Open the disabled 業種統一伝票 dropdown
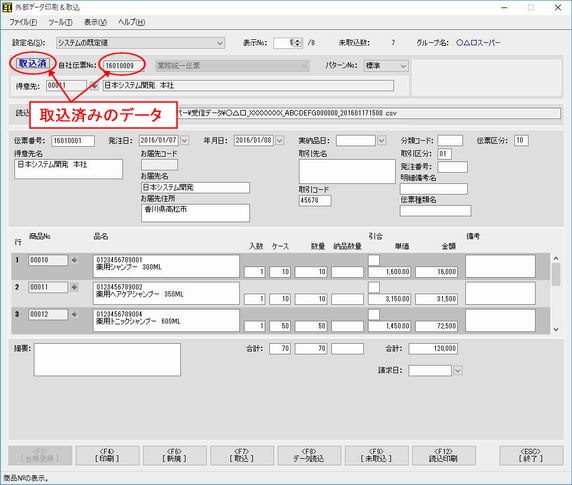 click(x=232, y=66)
